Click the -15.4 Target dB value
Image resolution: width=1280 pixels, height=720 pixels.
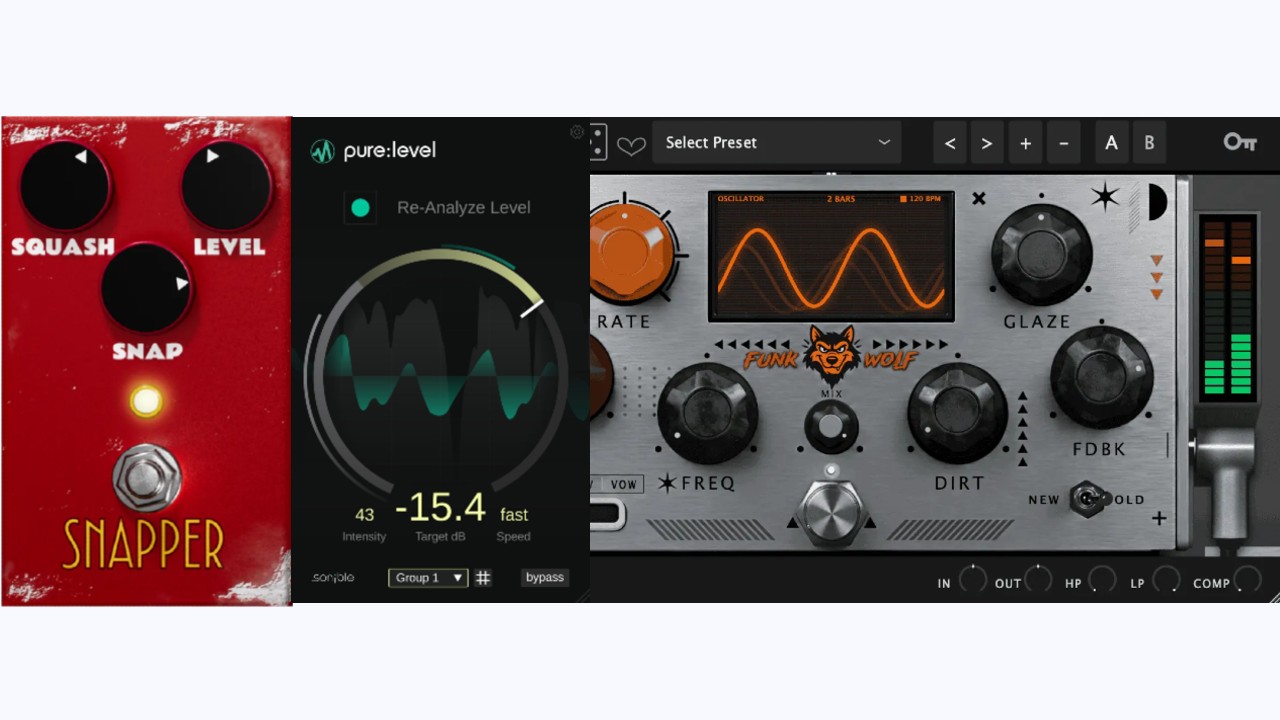click(x=441, y=508)
